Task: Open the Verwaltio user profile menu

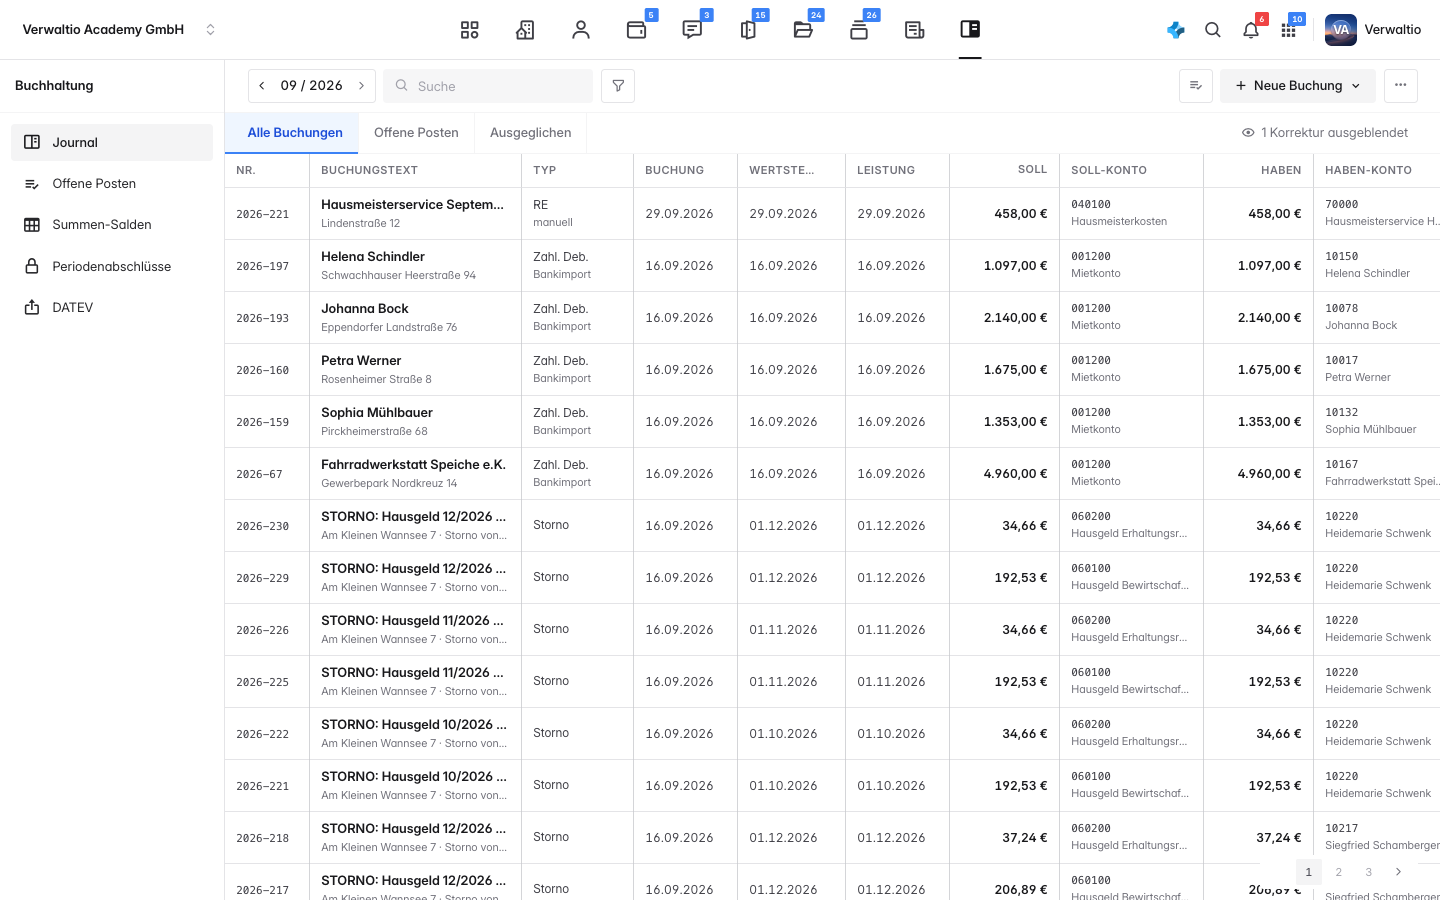Action: point(1374,30)
